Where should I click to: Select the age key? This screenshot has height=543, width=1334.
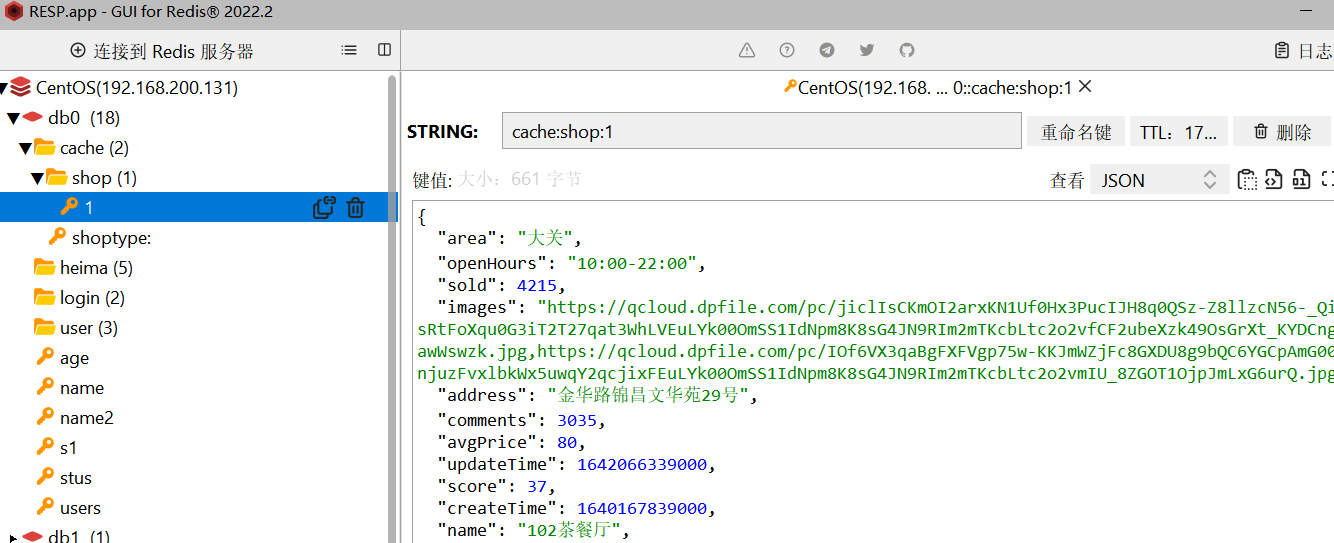[74, 358]
